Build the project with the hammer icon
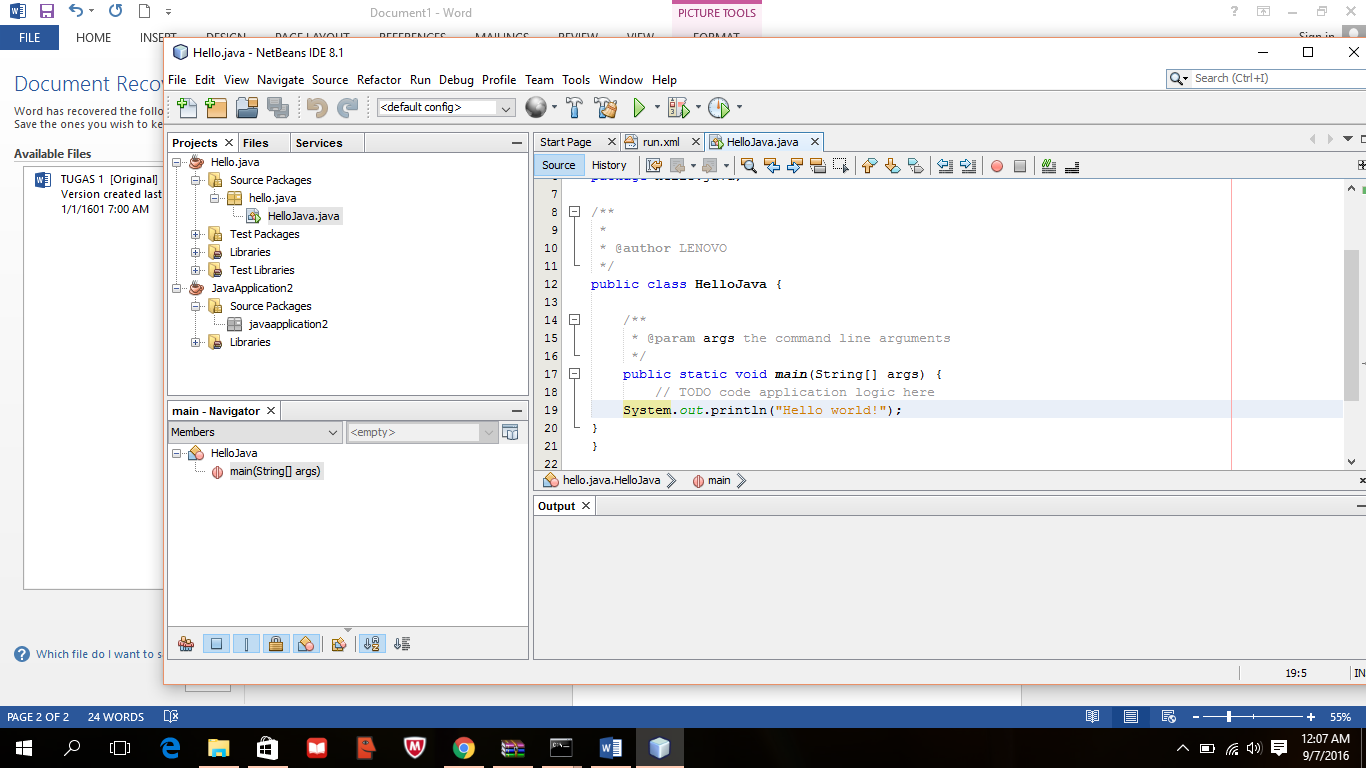Viewport: 1366px width, 768px height. pos(575,107)
